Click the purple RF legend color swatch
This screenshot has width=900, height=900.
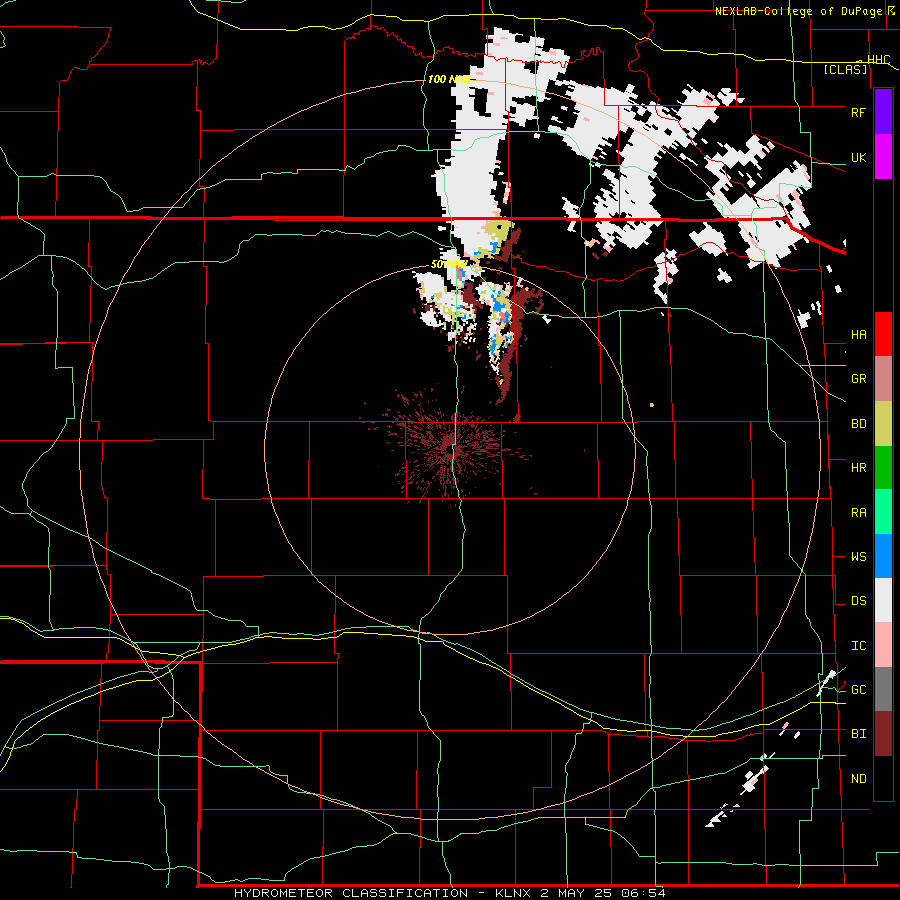click(x=883, y=112)
